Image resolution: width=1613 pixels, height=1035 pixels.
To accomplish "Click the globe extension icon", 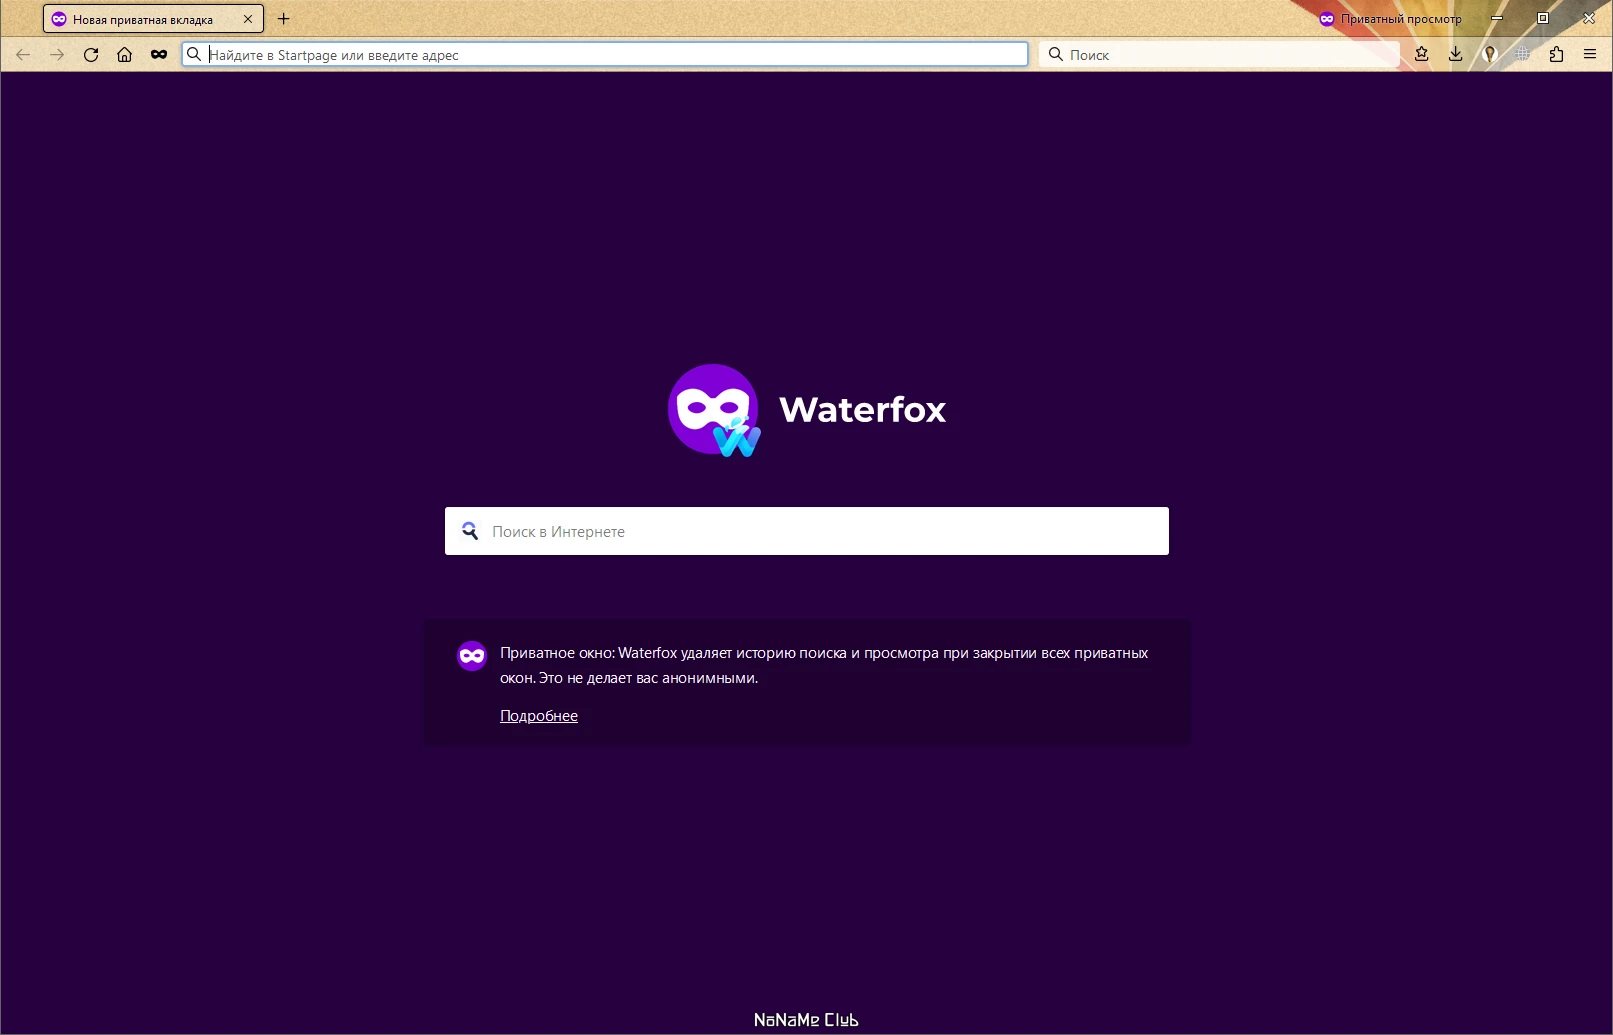I will point(1522,55).
